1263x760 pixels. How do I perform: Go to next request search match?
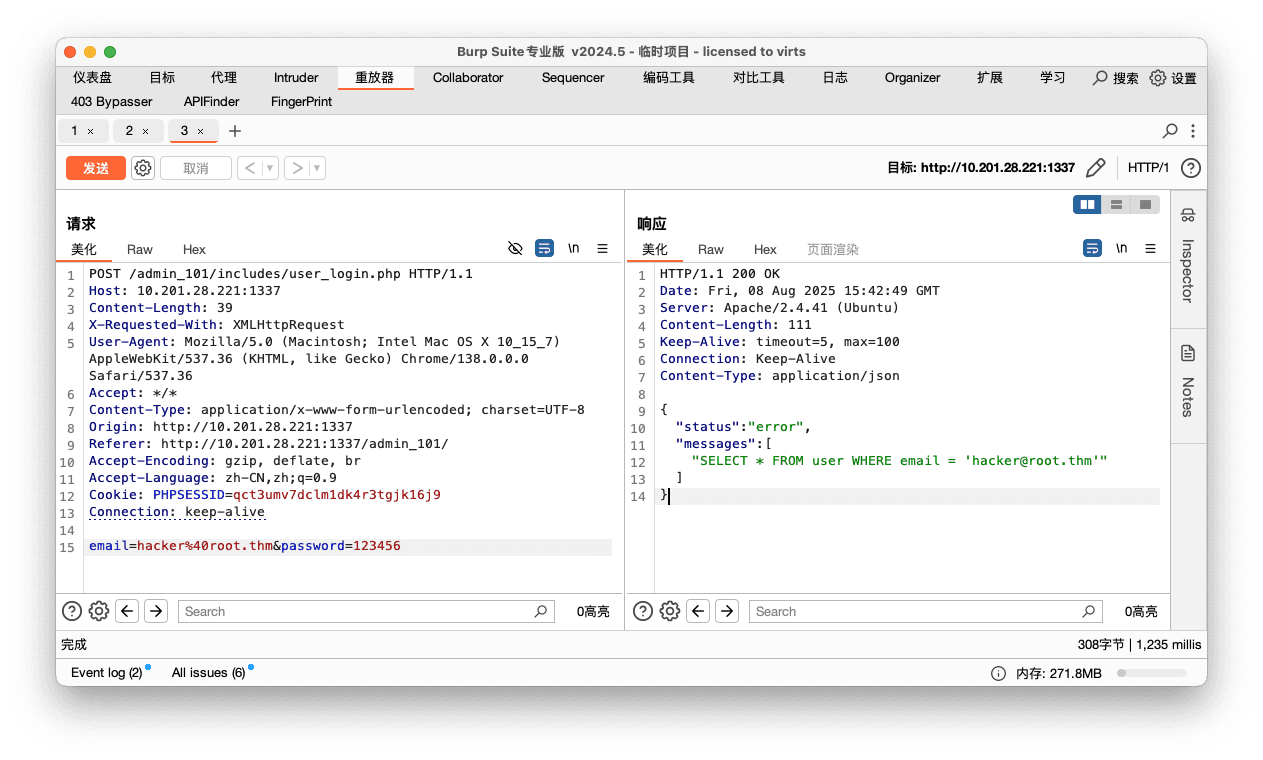(x=156, y=611)
